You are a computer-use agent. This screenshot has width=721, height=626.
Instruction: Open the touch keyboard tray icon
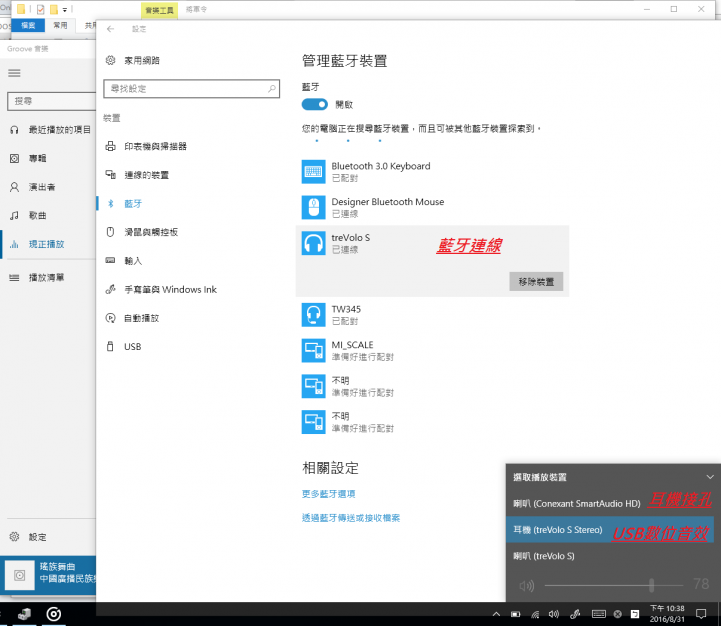(599, 614)
